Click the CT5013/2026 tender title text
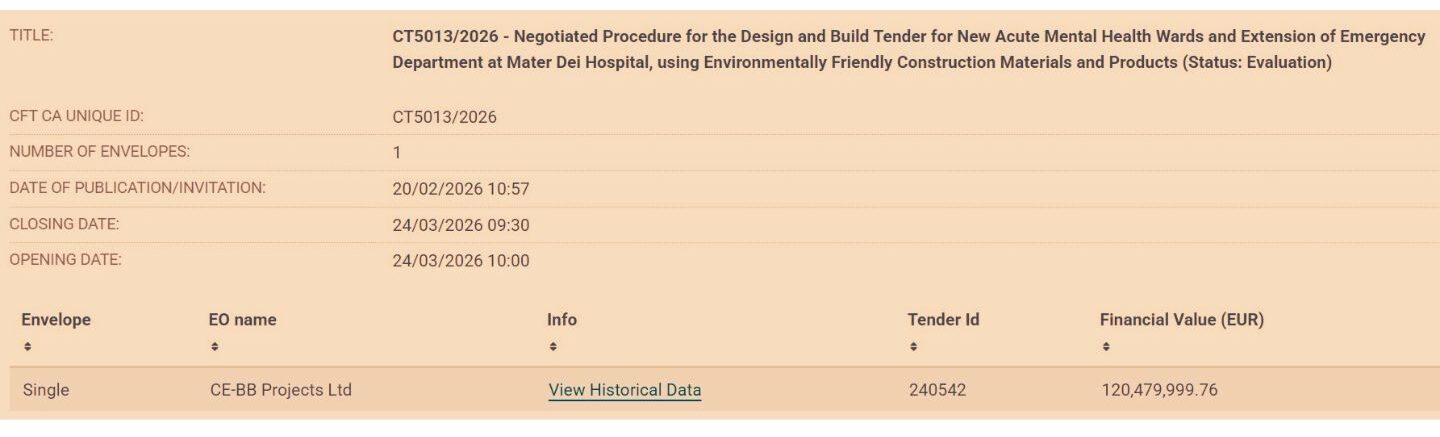Image resolution: width=1440 pixels, height=437 pixels. click(908, 49)
